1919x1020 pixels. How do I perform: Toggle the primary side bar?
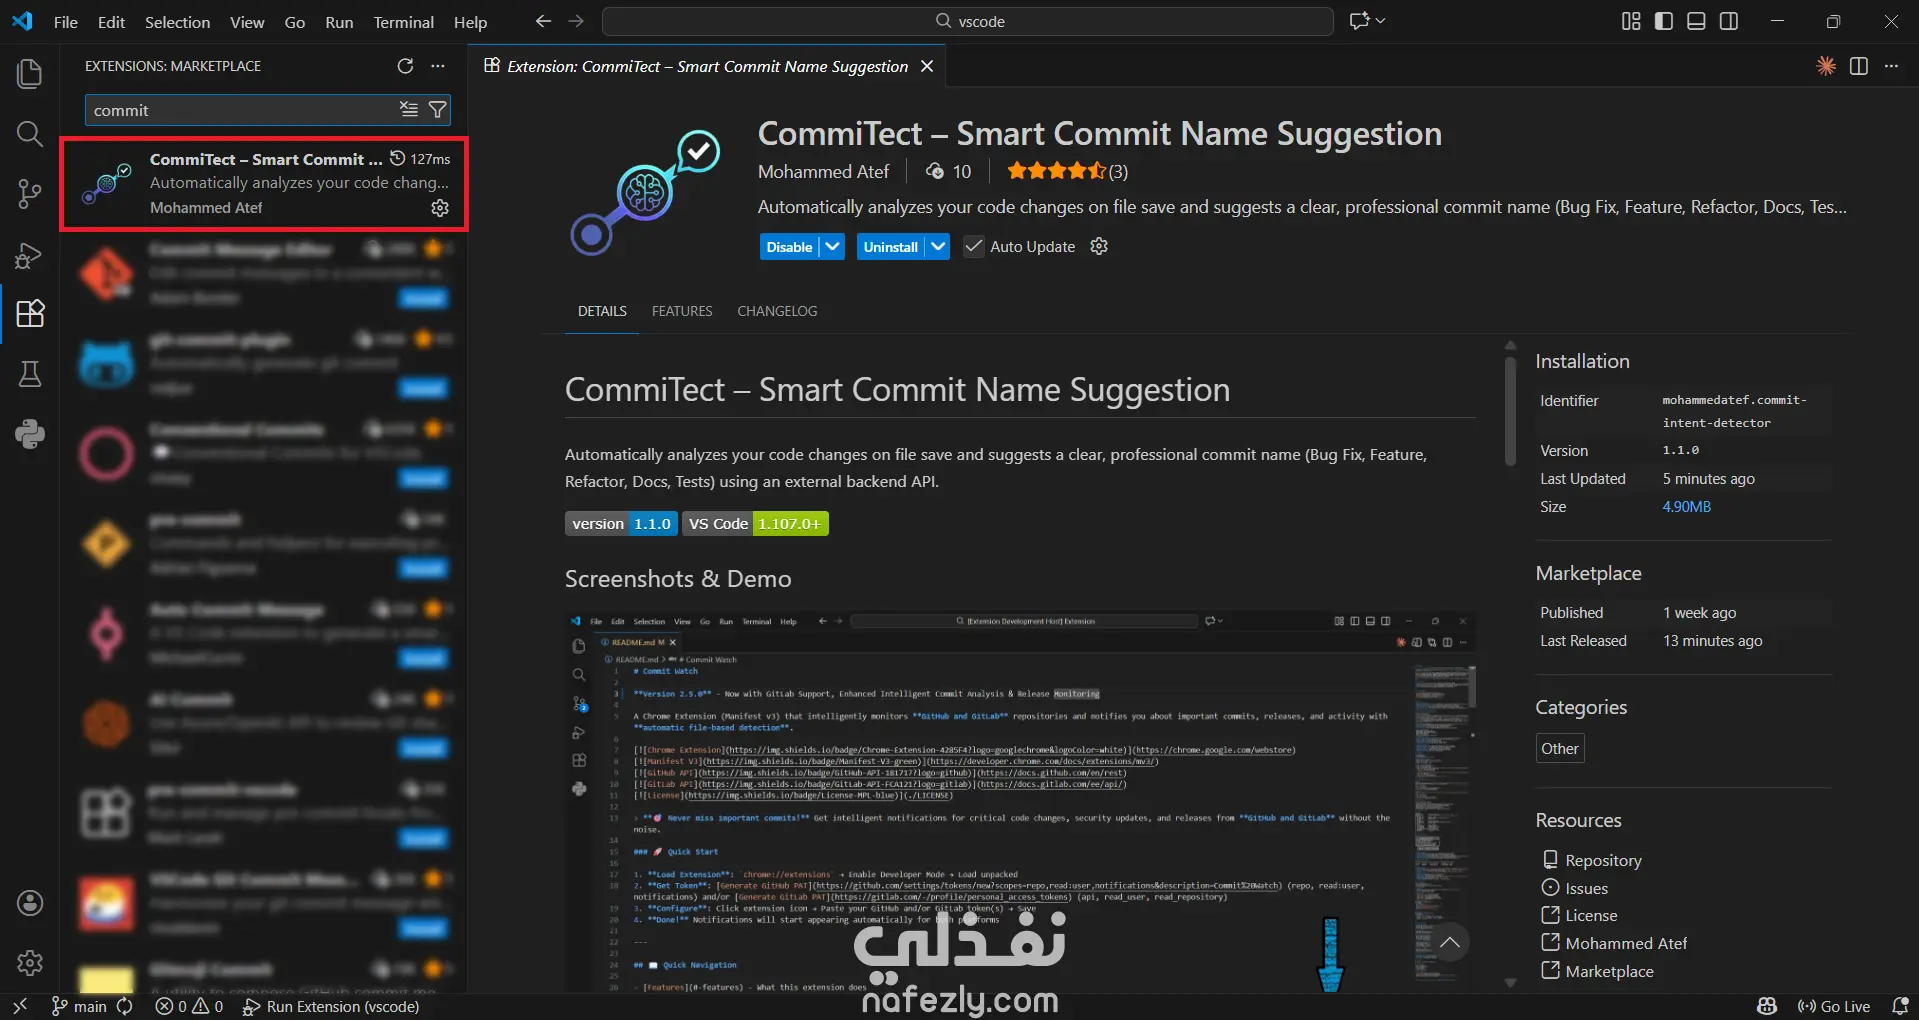(x=1664, y=21)
